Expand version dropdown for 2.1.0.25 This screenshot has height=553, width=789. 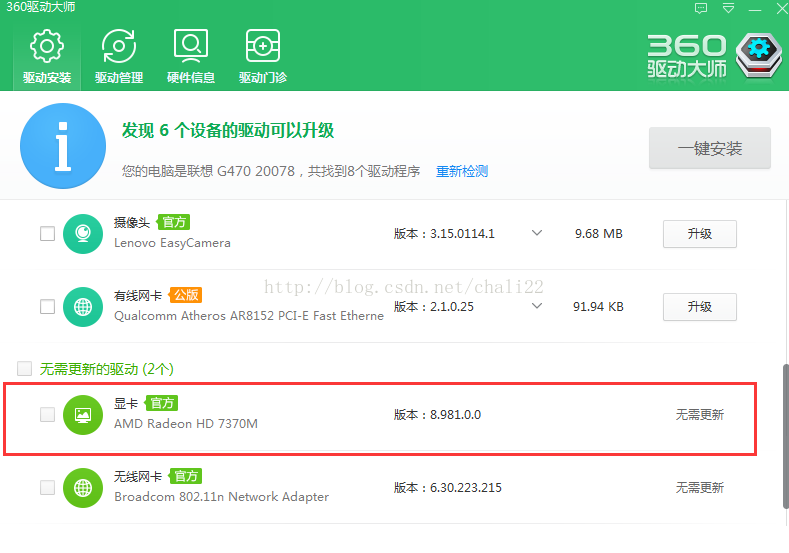(537, 306)
